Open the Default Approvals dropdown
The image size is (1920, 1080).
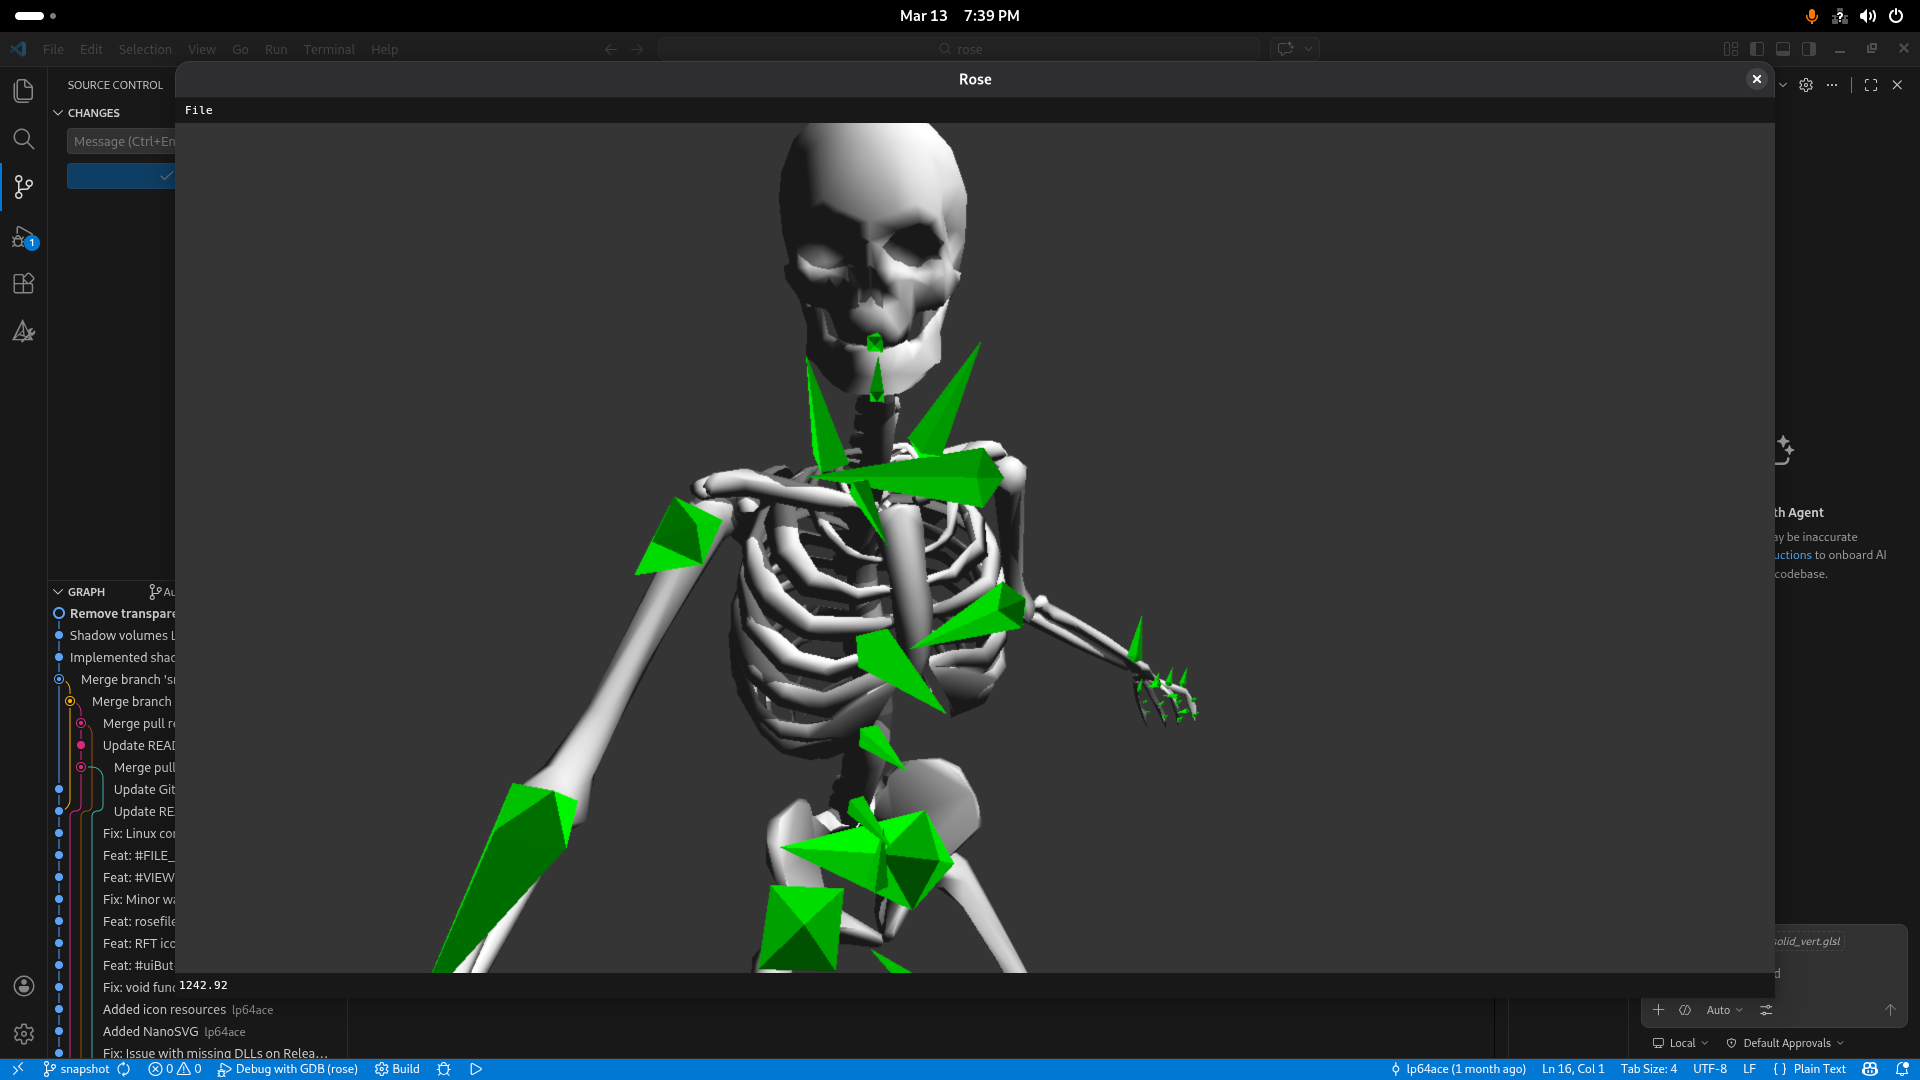point(1786,1043)
